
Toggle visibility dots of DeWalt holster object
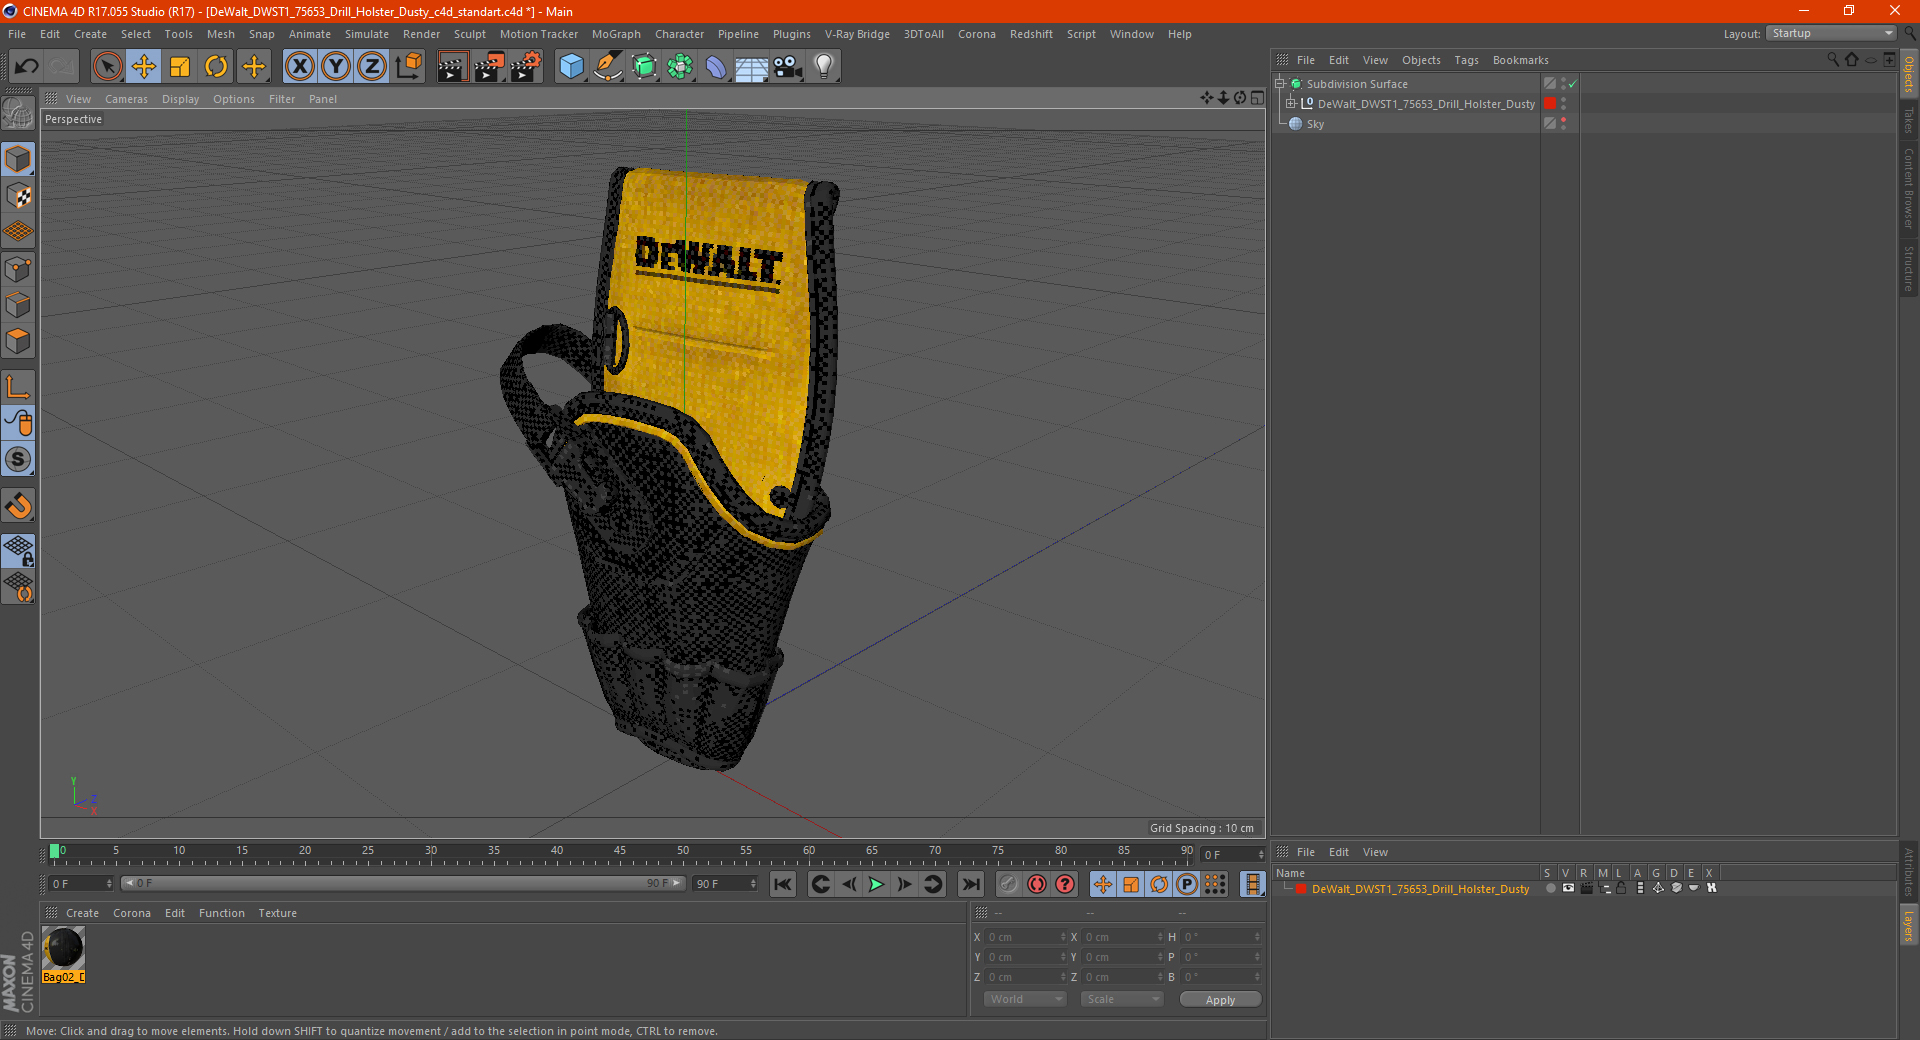pyautogui.click(x=1563, y=104)
